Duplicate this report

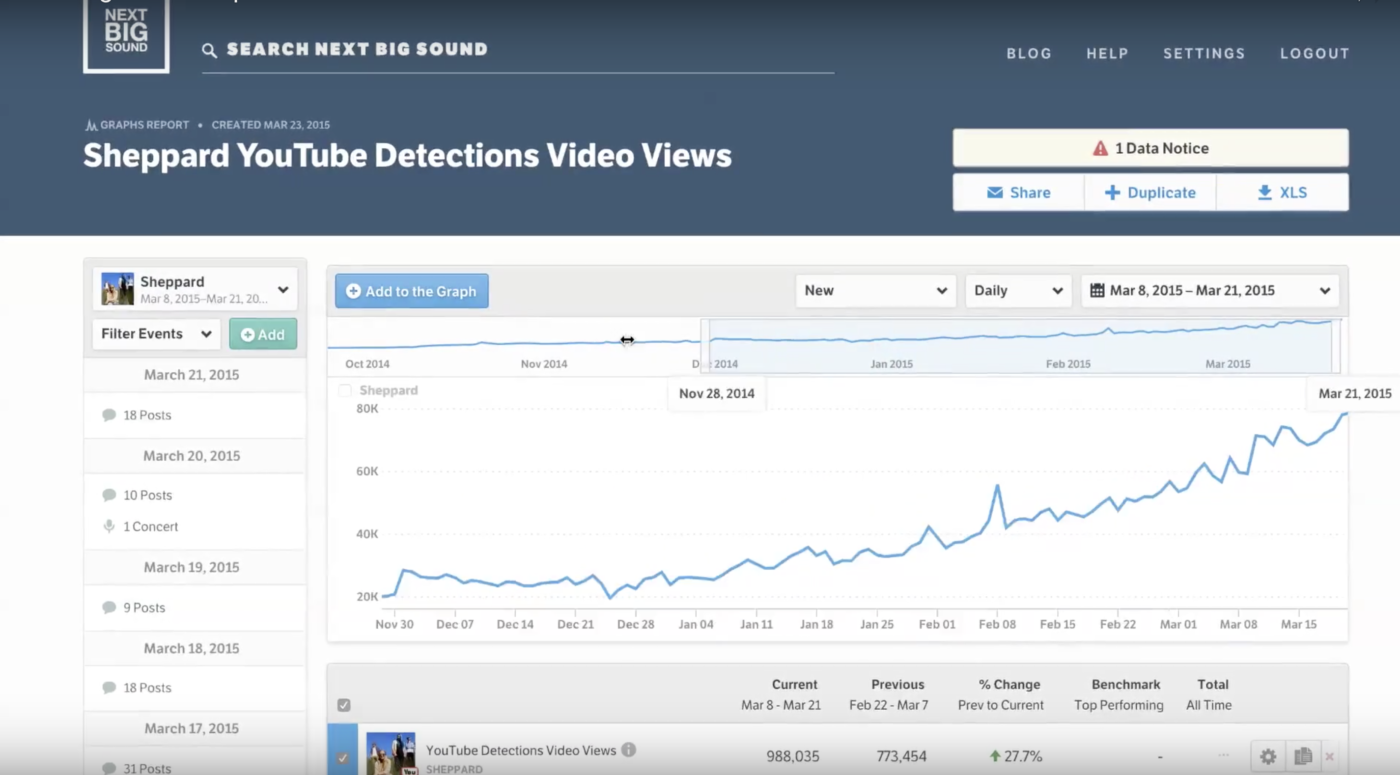[1150, 192]
